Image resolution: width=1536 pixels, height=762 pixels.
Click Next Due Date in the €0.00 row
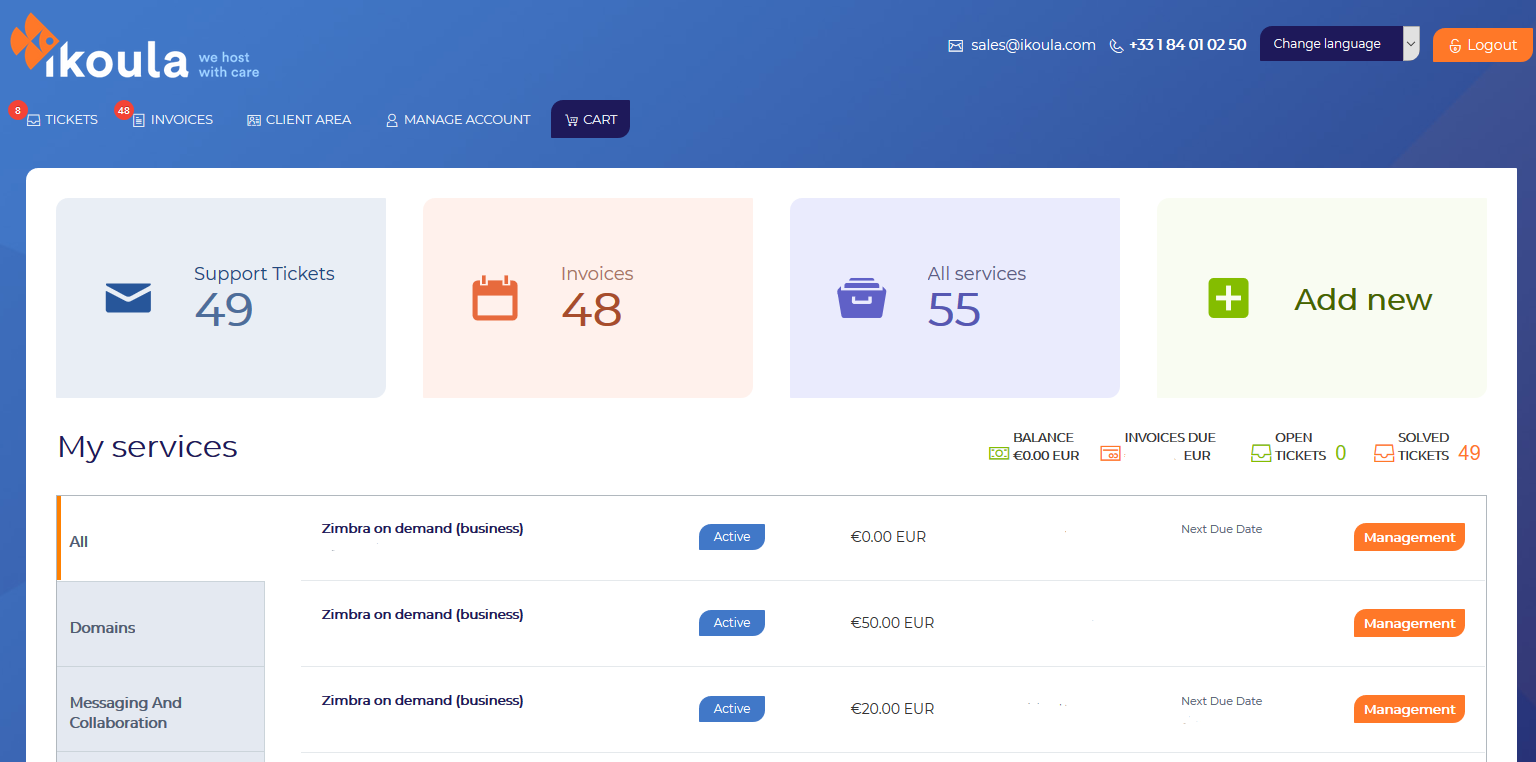pyautogui.click(x=1221, y=529)
